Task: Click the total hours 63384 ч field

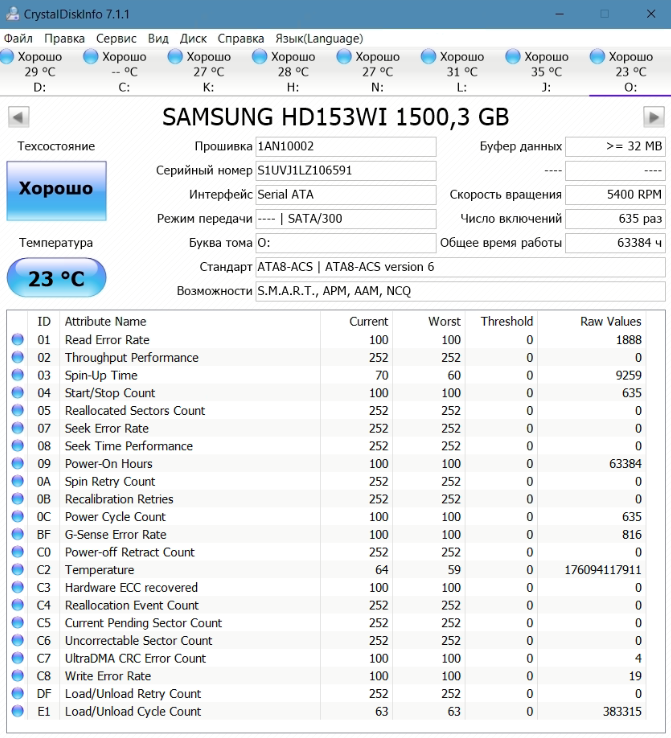Action: pyautogui.click(x=615, y=243)
